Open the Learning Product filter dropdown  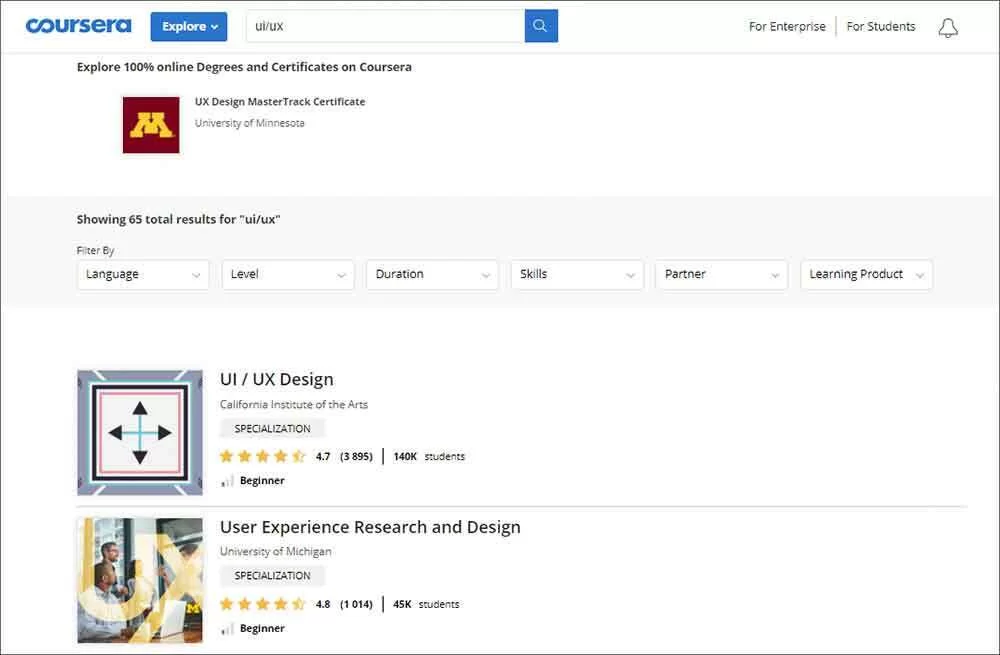click(866, 275)
